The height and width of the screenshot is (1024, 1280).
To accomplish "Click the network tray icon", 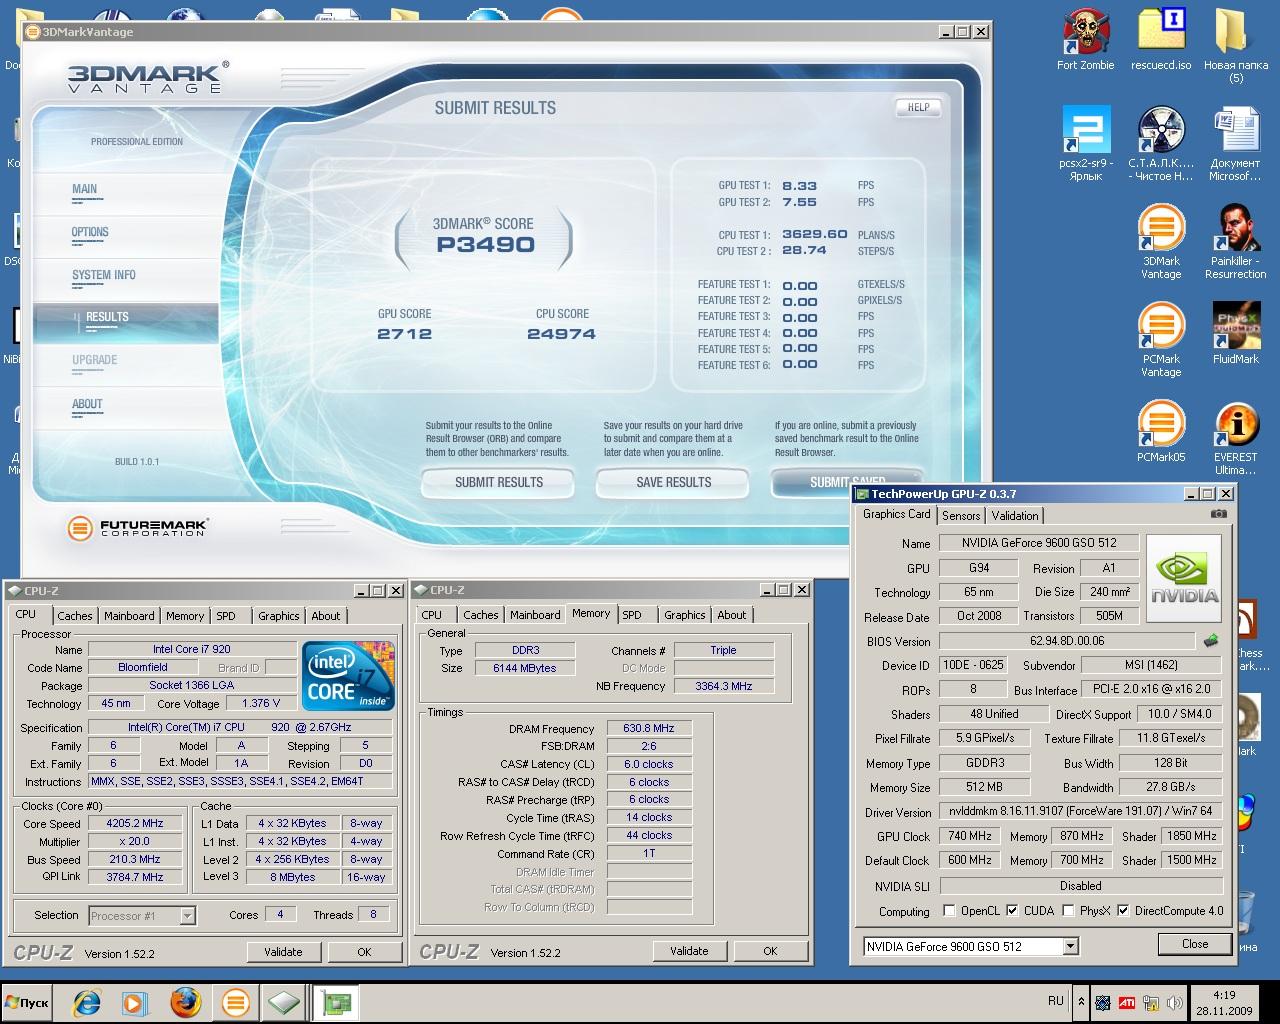I will (1151, 1002).
